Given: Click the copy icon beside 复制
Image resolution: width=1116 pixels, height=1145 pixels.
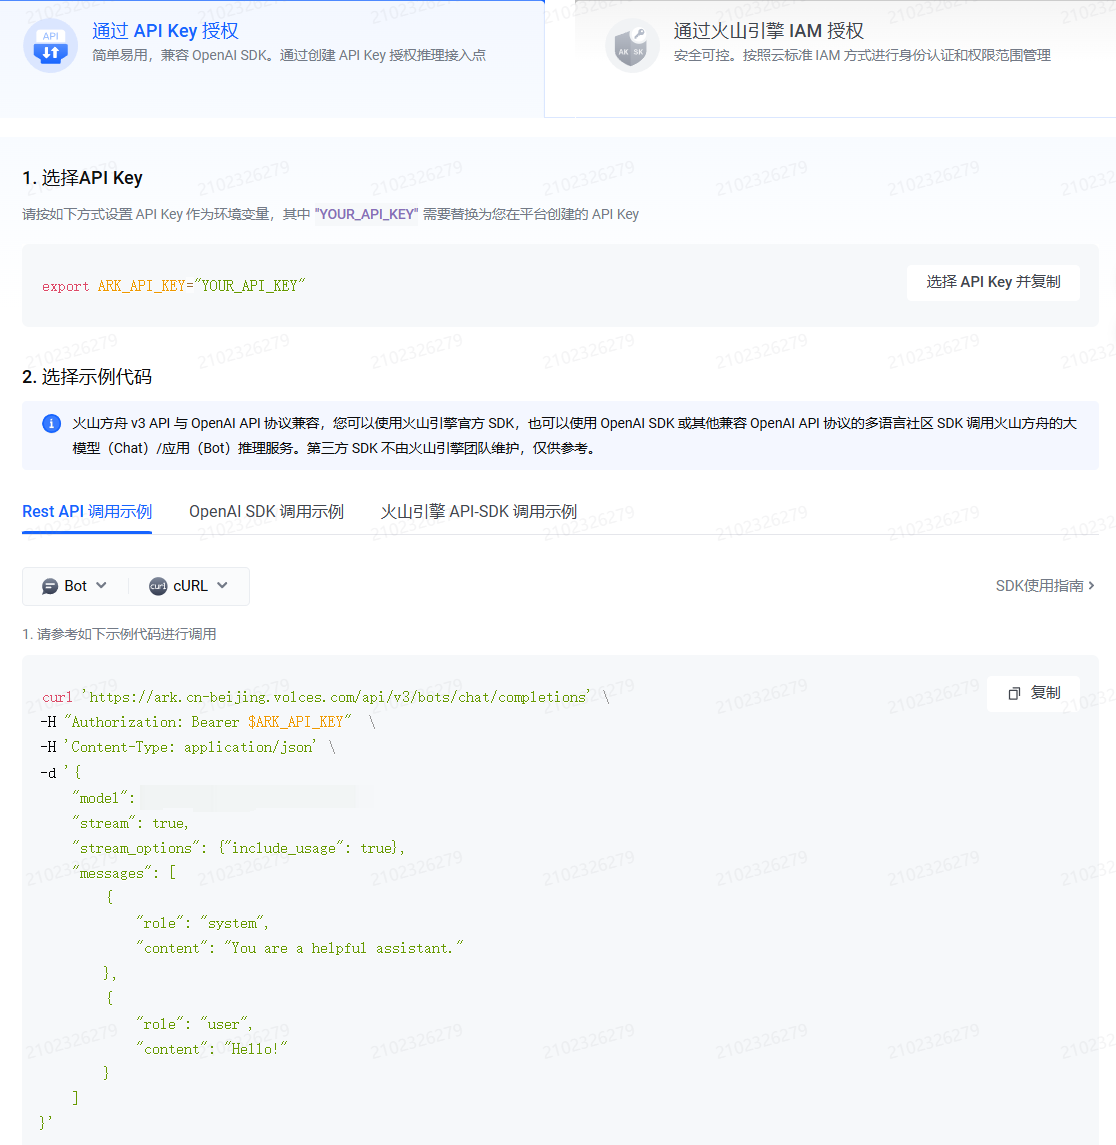Looking at the screenshot, I should [x=1014, y=693].
